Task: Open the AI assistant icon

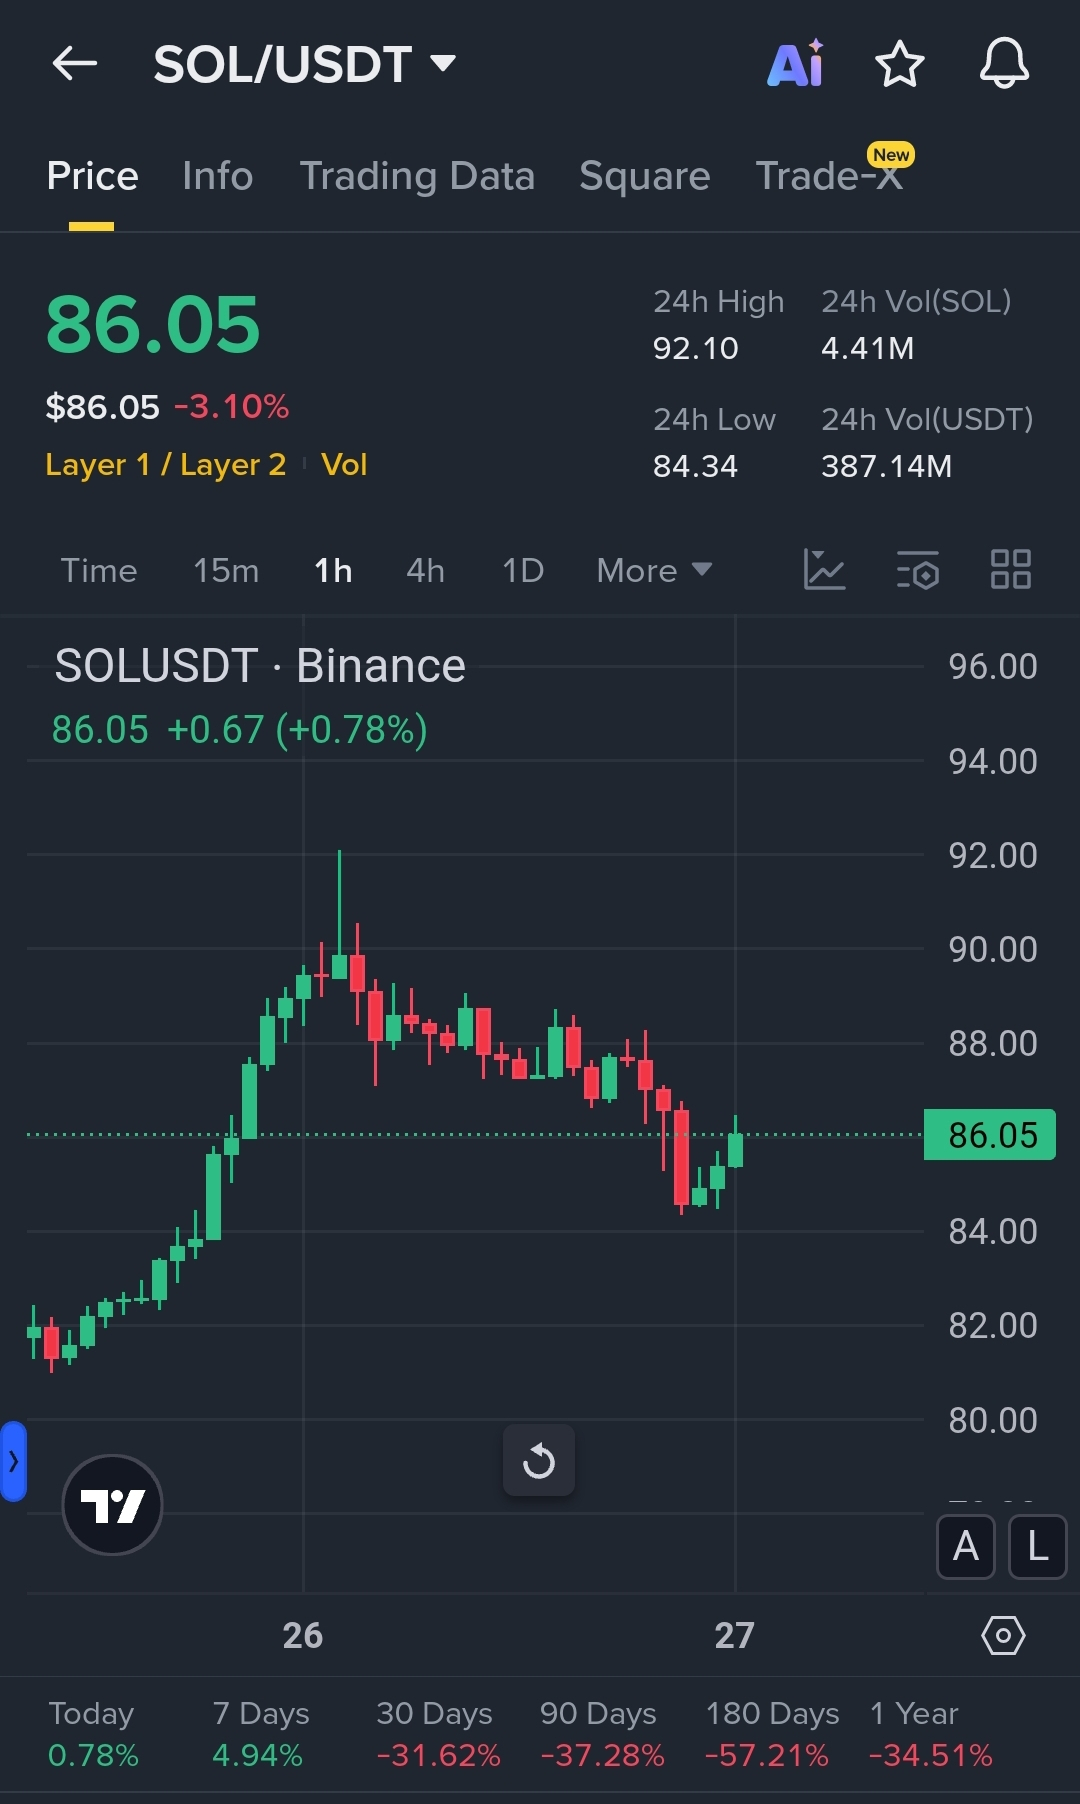Action: 796,63
